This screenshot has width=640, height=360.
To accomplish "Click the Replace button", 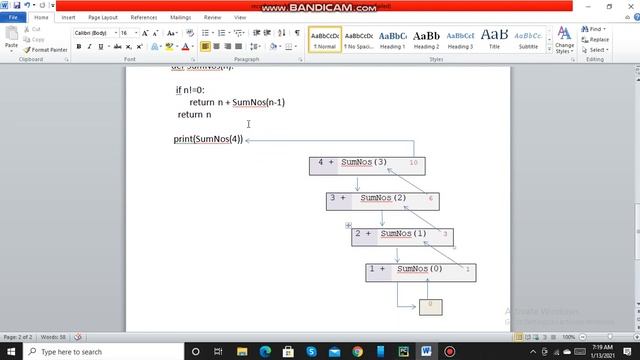I will tap(595, 40).
